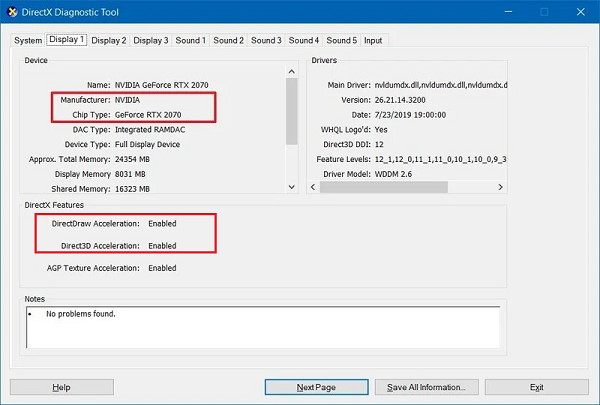Click the Device list scroll up arrow
The width and height of the screenshot is (600, 405).
[x=291, y=72]
